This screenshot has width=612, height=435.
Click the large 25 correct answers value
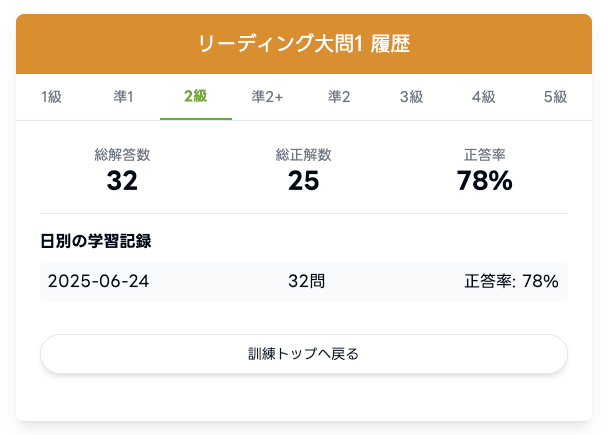[304, 181]
